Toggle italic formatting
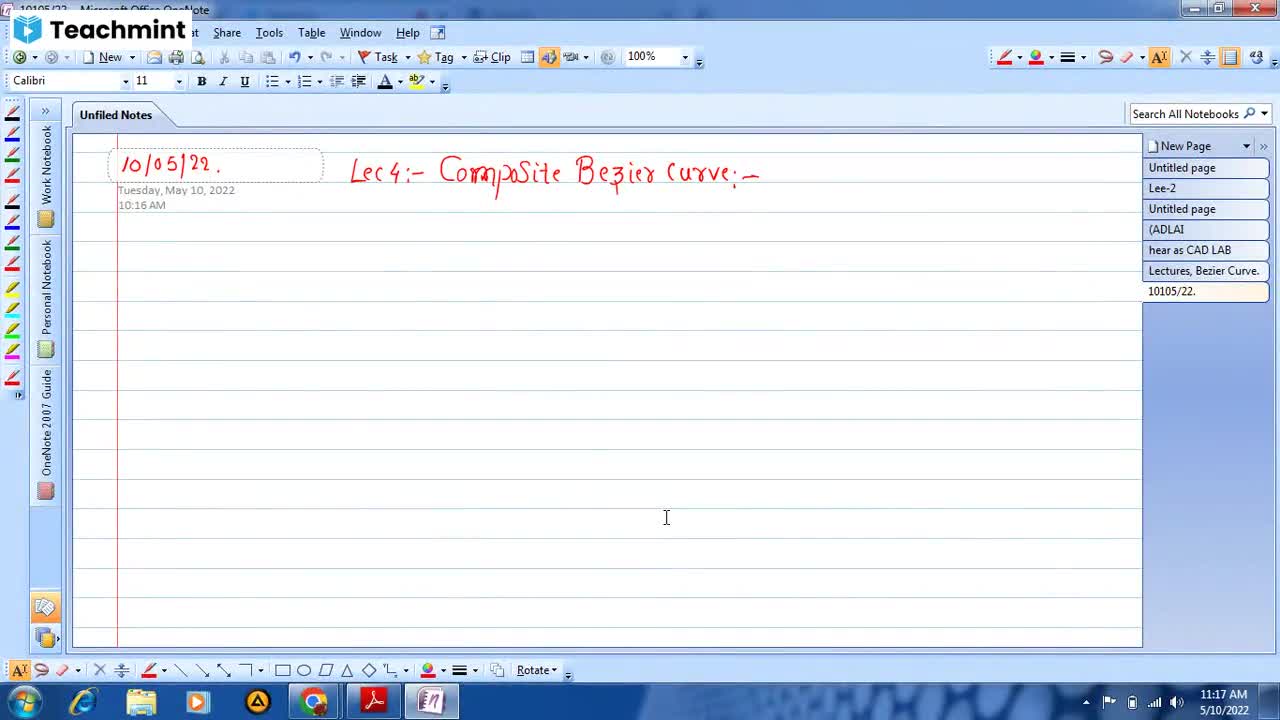1280x720 pixels. click(223, 81)
